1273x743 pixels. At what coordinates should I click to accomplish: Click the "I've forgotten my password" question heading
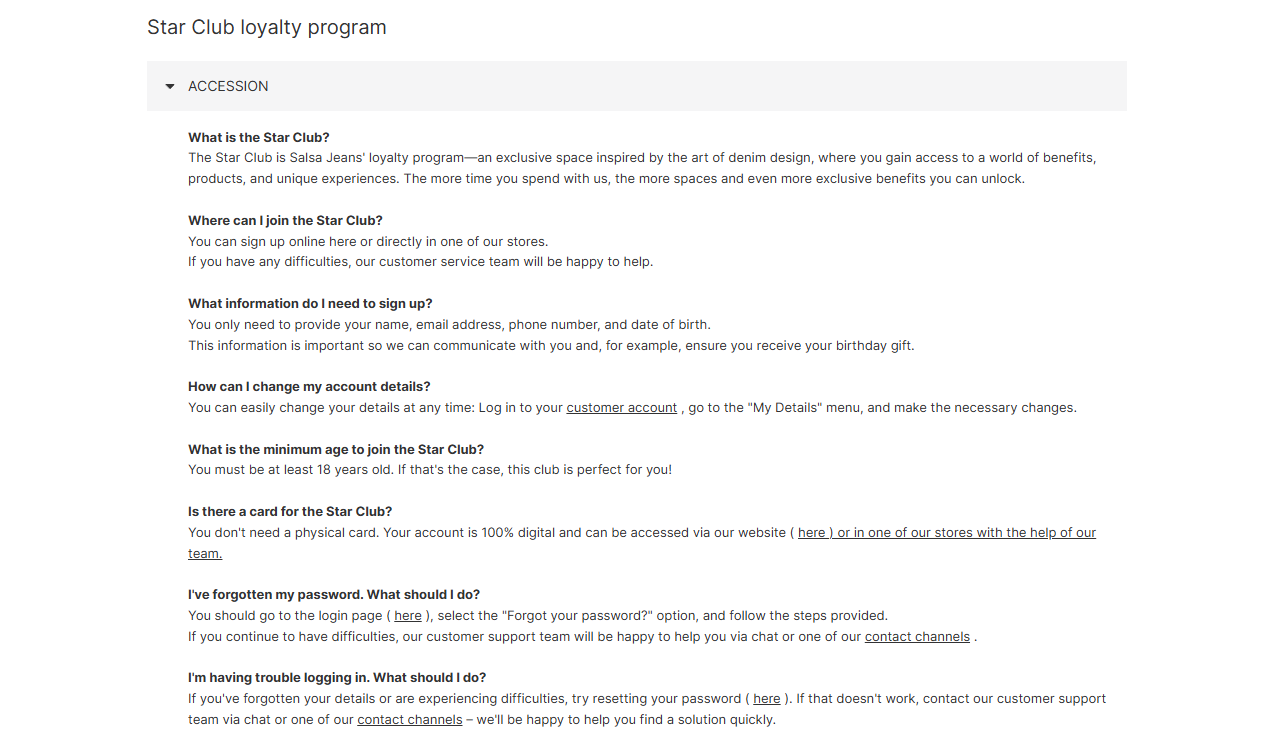tap(334, 595)
